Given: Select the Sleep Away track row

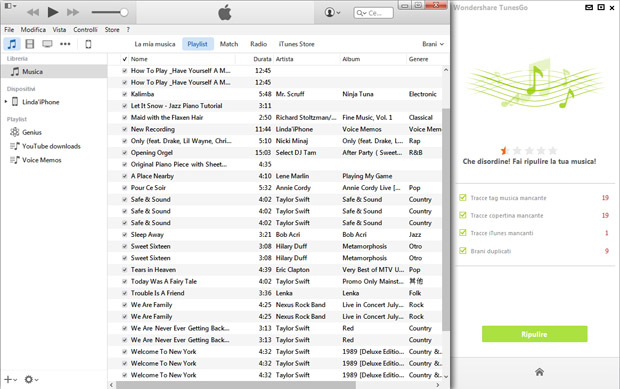Looking at the screenshot, I should coord(275,235).
